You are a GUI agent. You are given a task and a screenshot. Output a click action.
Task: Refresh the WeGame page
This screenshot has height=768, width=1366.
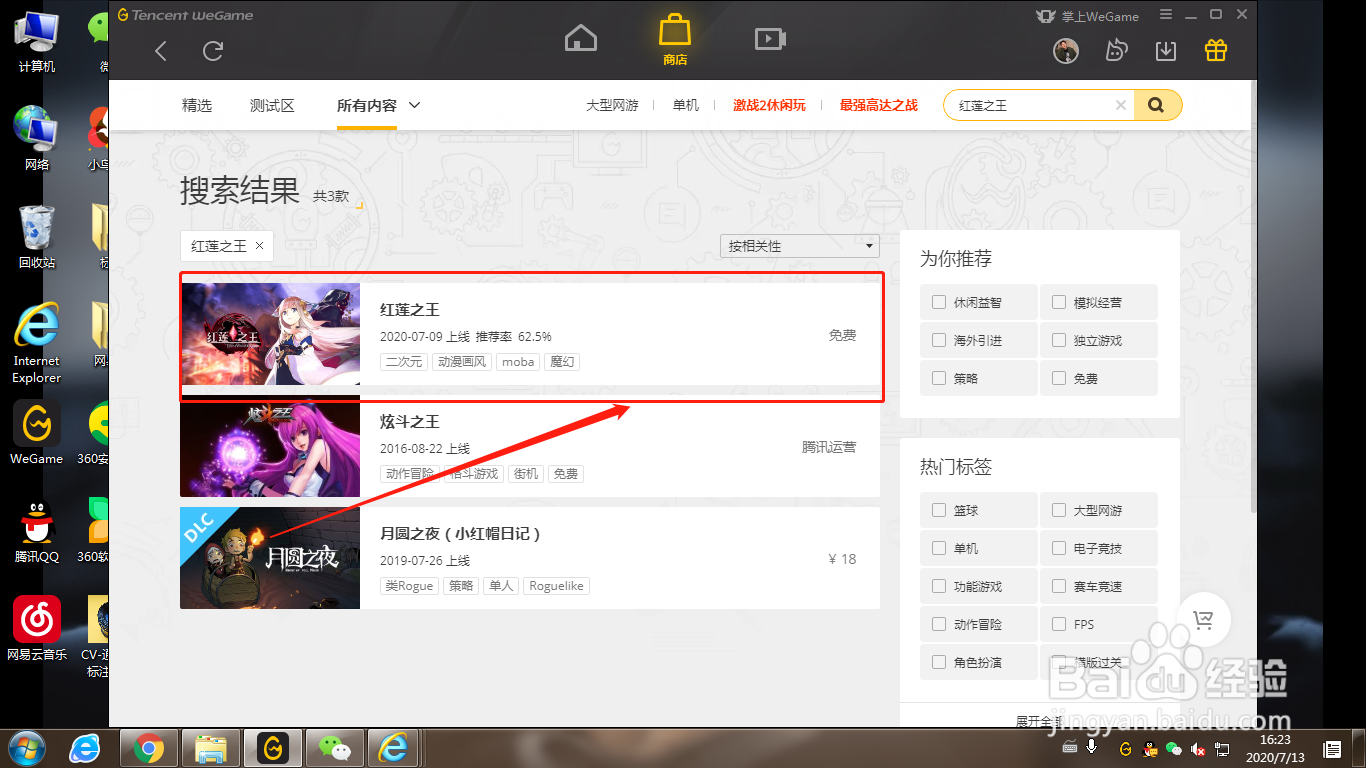point(212,51)
